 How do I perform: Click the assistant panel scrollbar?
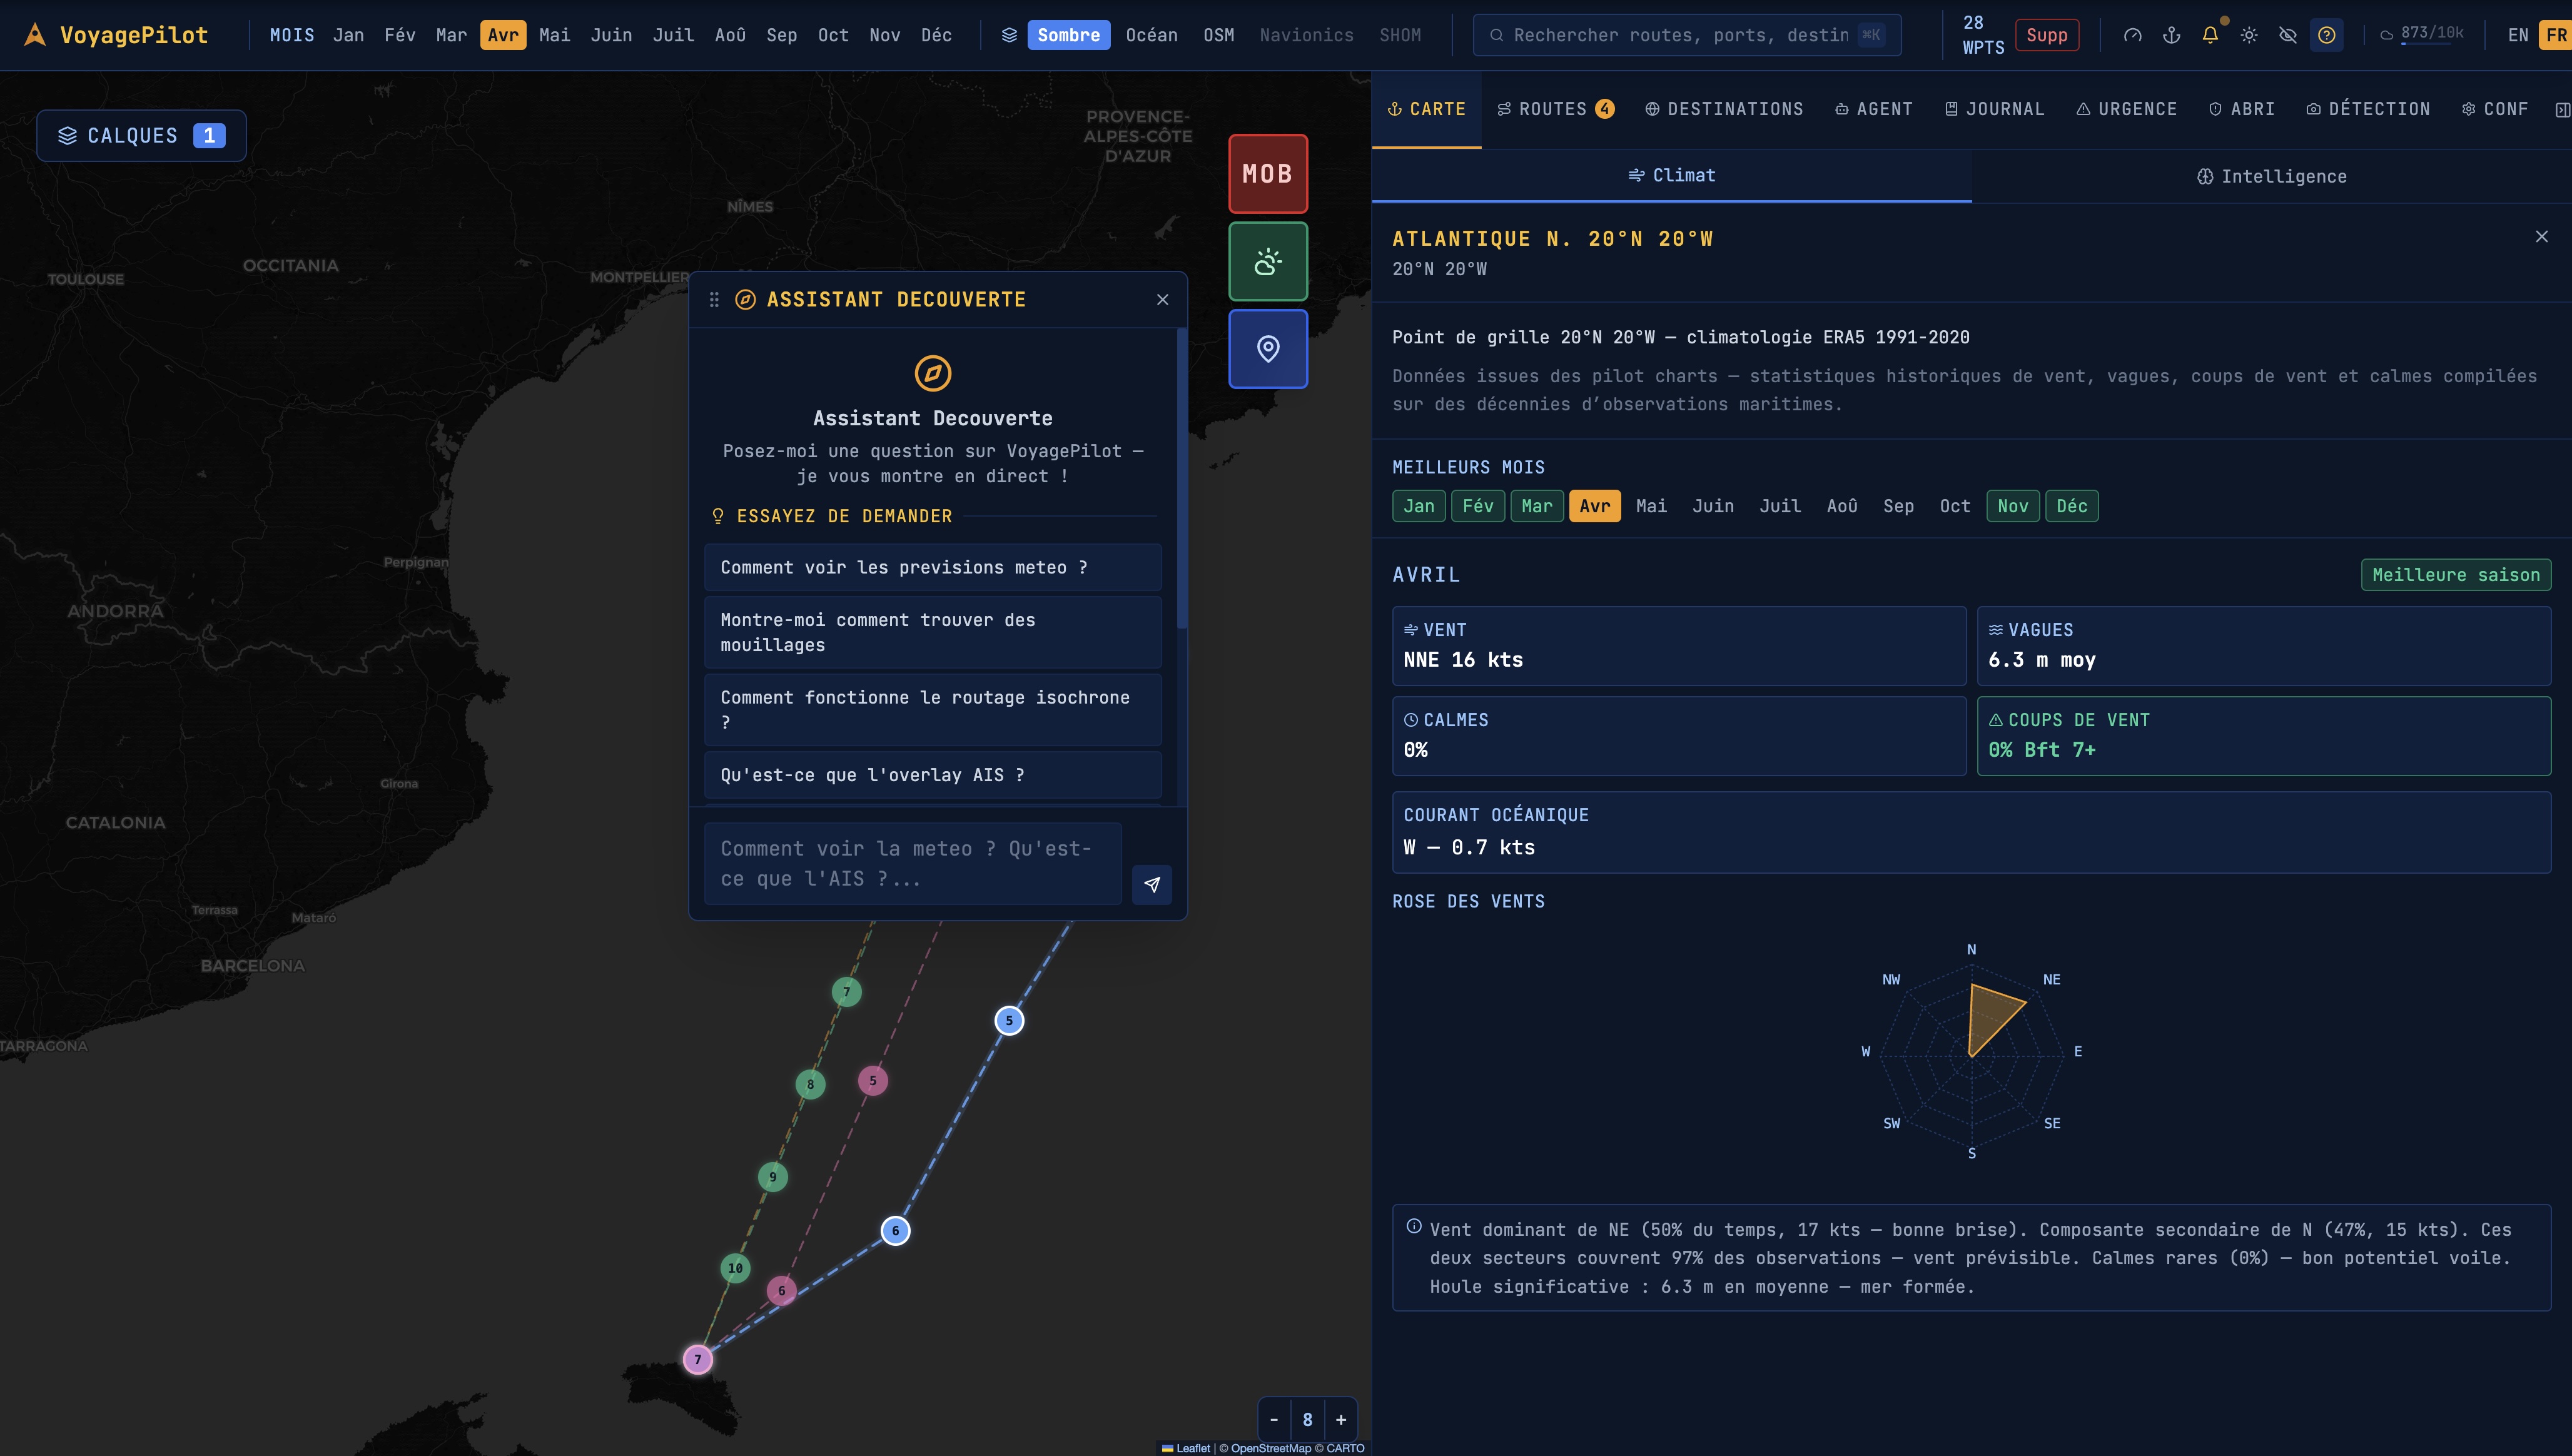tap(1181, 480)
